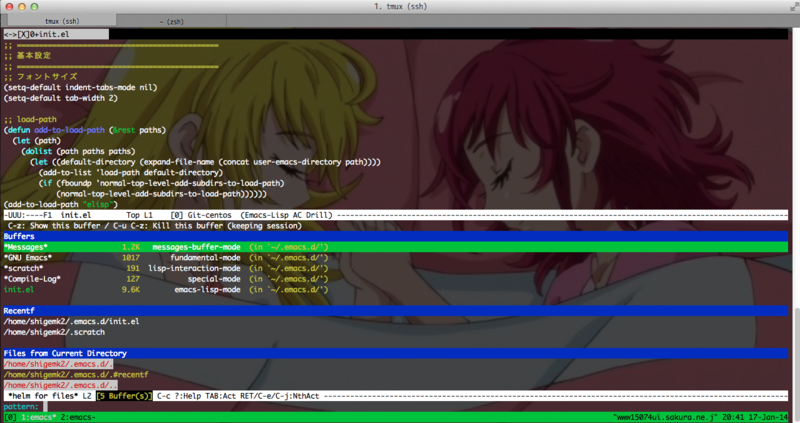Select *GNU Emacs* buffer row

click(395, 258)
